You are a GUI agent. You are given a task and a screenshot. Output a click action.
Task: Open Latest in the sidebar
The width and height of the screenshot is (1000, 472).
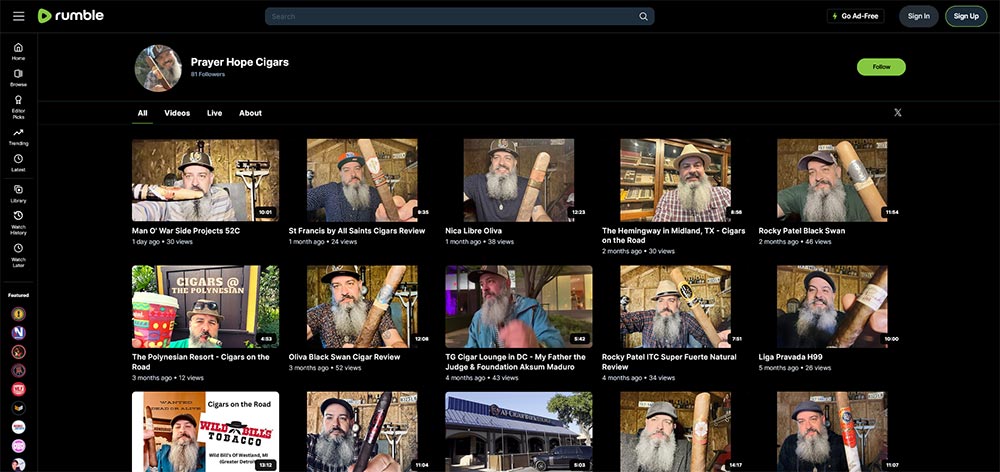point(18,163)
